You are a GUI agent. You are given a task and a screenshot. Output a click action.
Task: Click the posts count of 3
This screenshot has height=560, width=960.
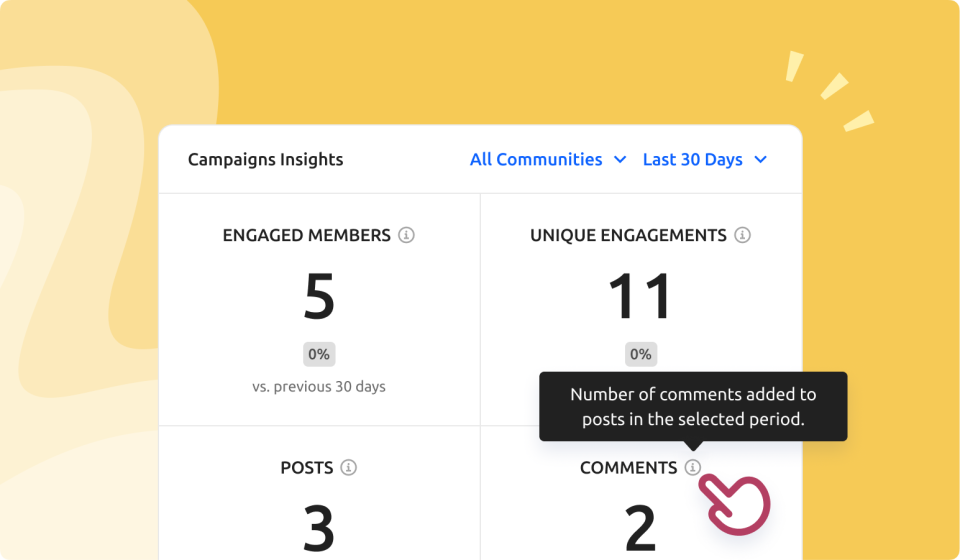[319, 527]
